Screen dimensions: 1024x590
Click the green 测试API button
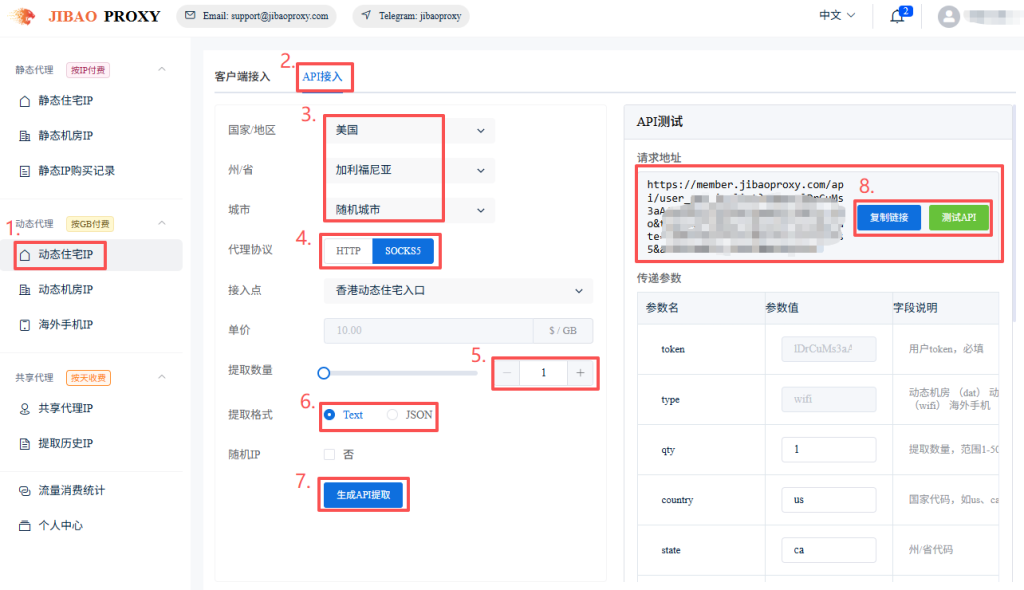pyautogui.click(x=958, y=217)
